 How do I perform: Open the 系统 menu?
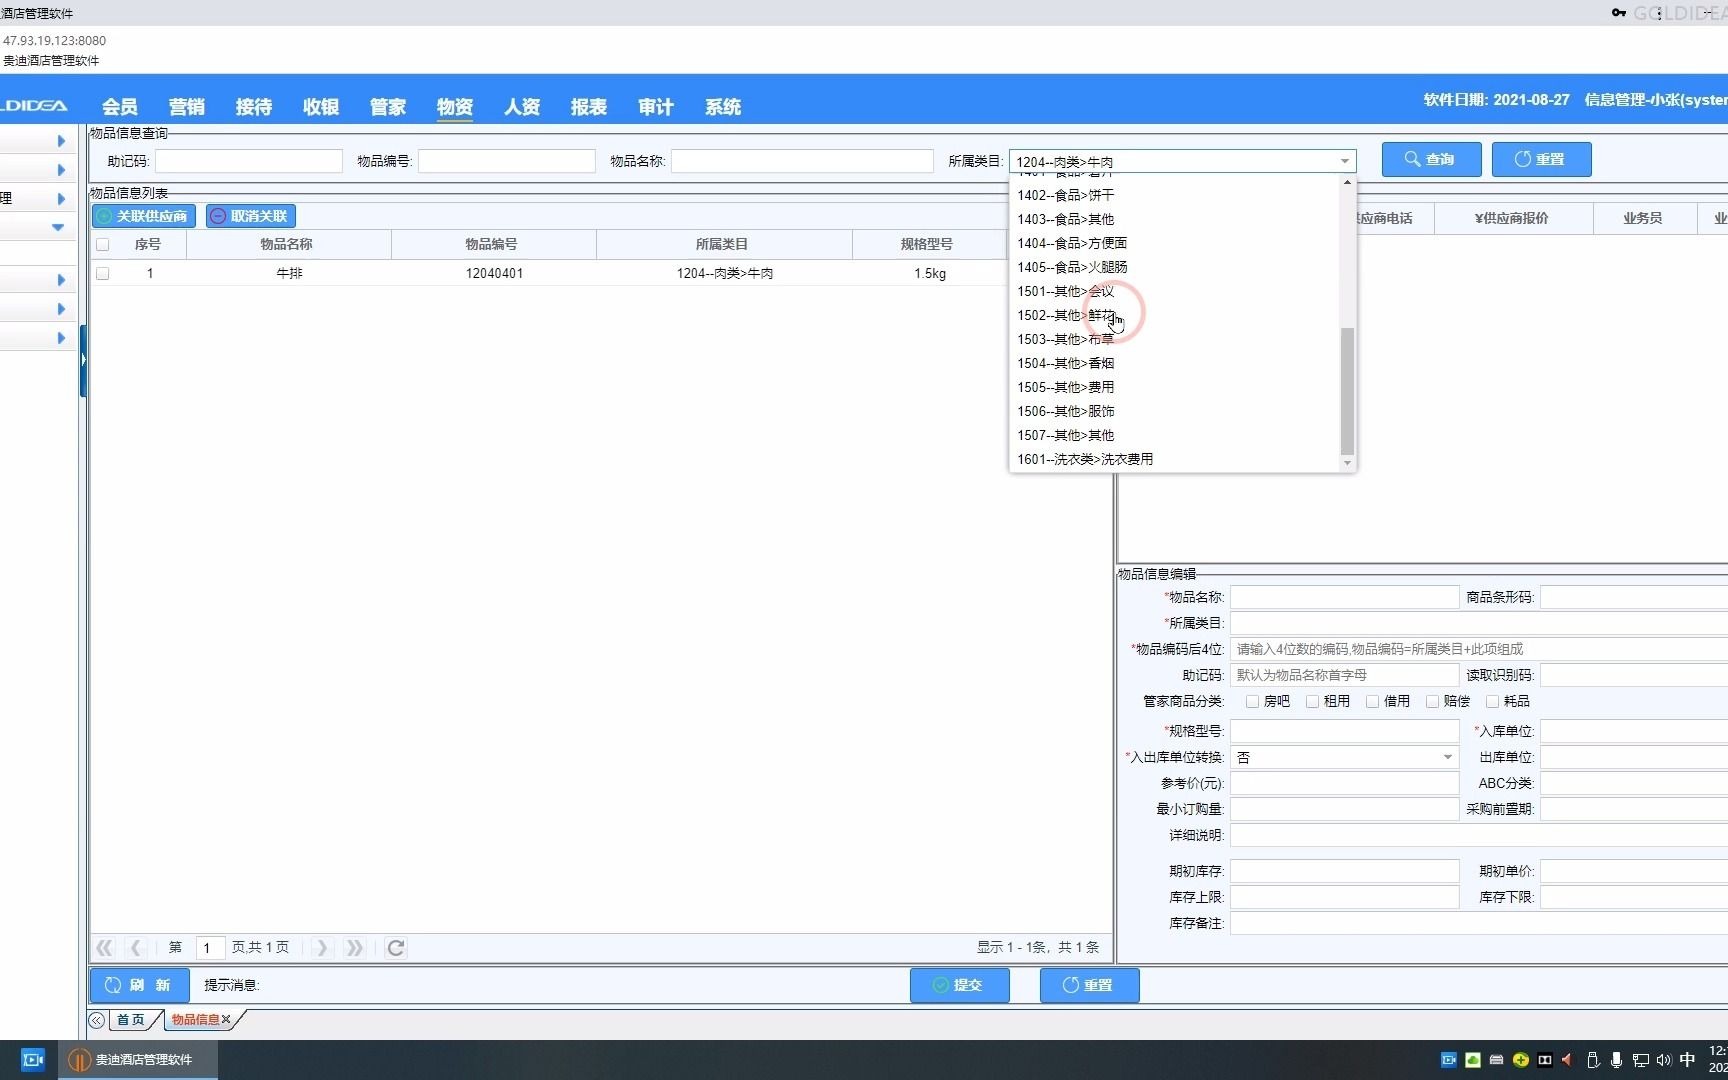pyautogui.click(x=723, y=107)
